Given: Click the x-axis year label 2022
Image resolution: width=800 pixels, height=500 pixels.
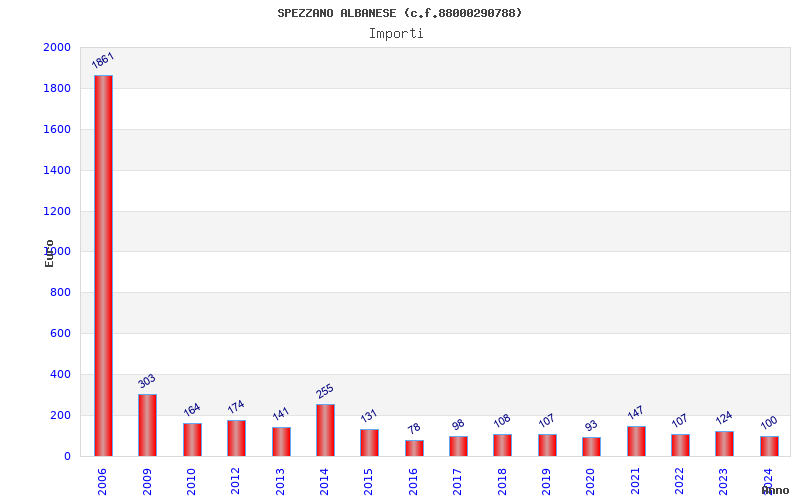Looking at the screenshot, I should (x=679, y=482).
